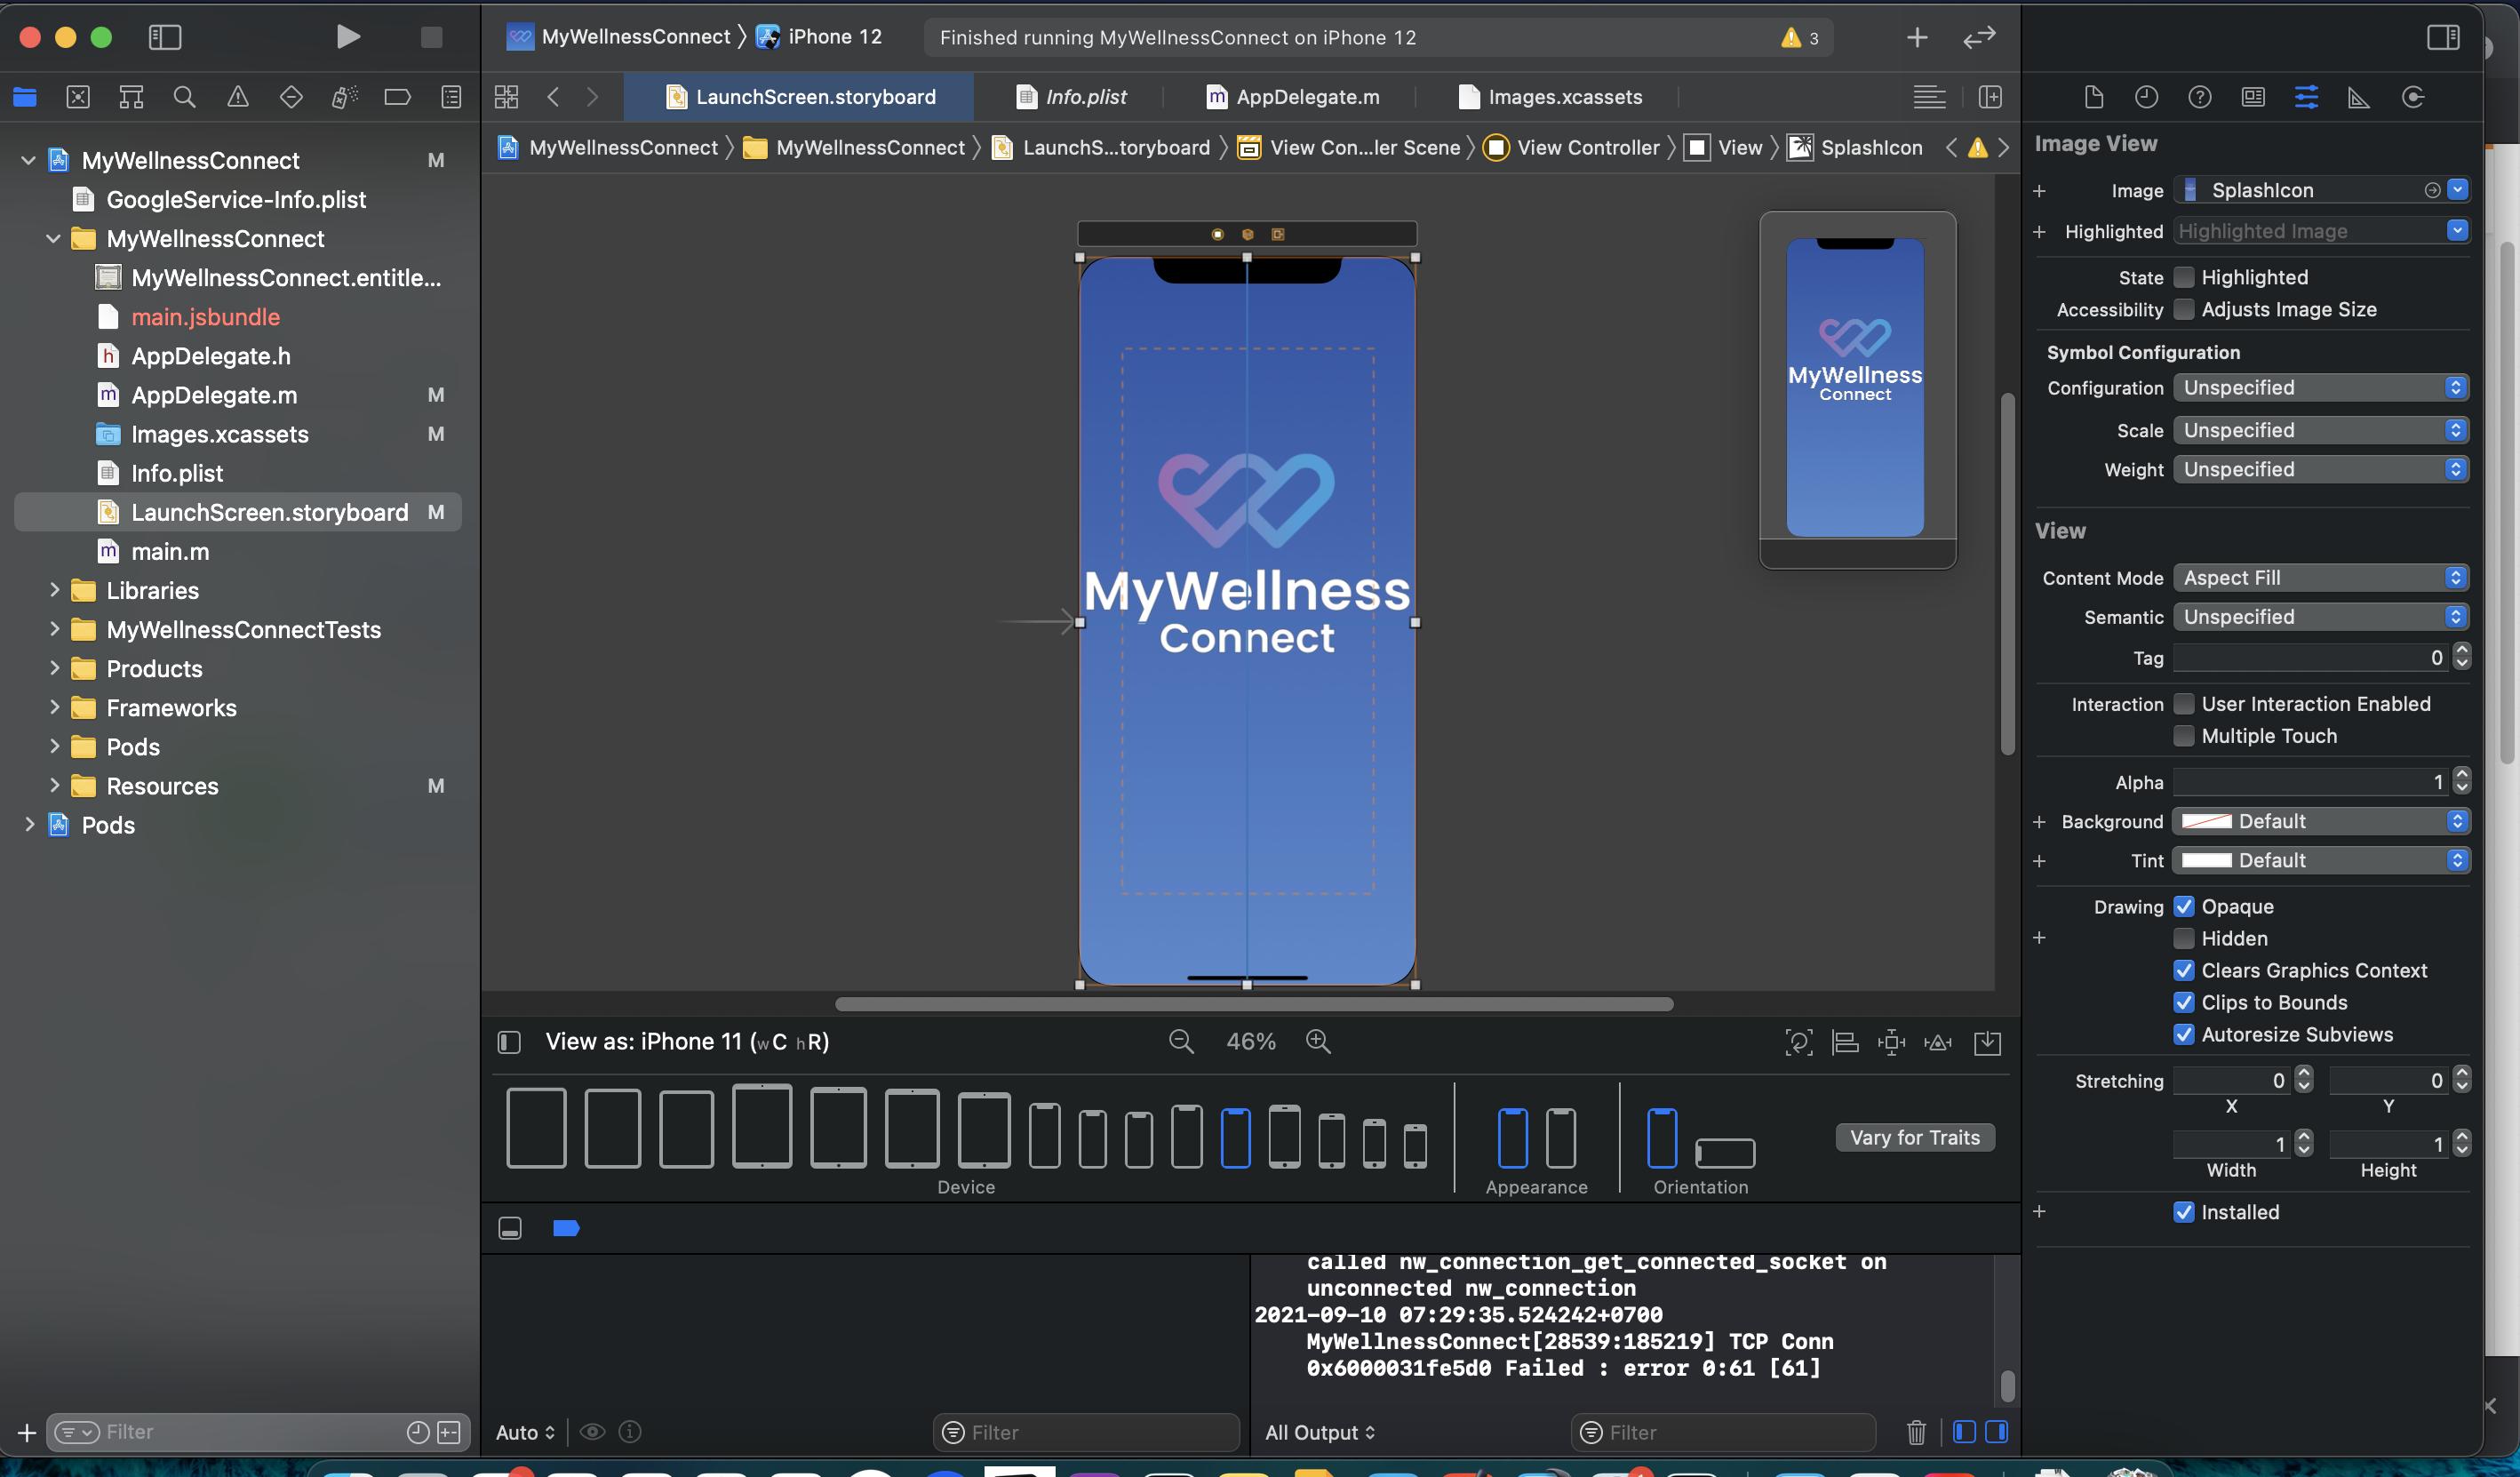Switch to the Info.plist tab
The image size is (2520, 1477).
click(x=1070, y=97)
